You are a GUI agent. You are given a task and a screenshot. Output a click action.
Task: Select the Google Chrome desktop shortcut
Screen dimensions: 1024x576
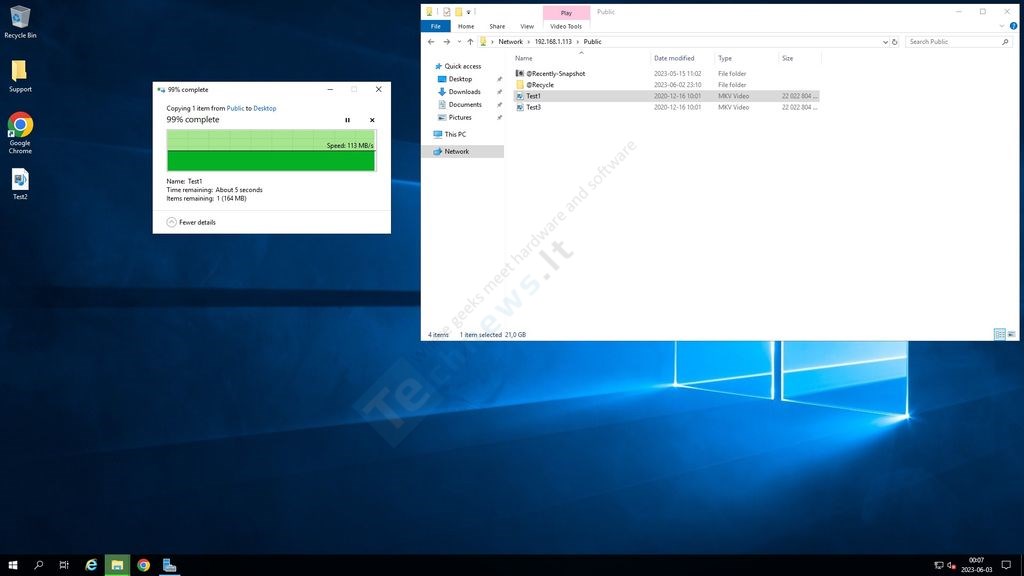coord(20,133)
